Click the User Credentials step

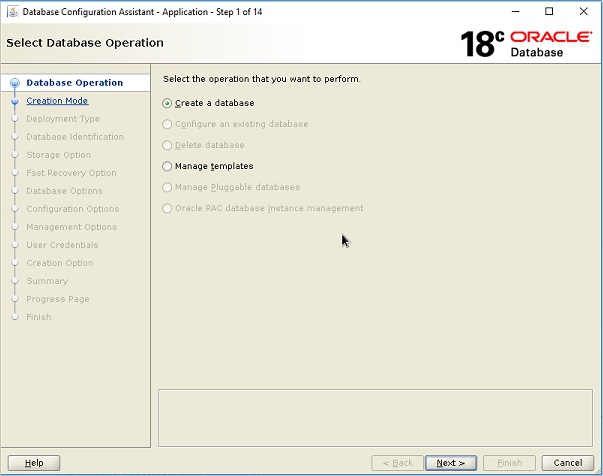[x=62, y=245]
